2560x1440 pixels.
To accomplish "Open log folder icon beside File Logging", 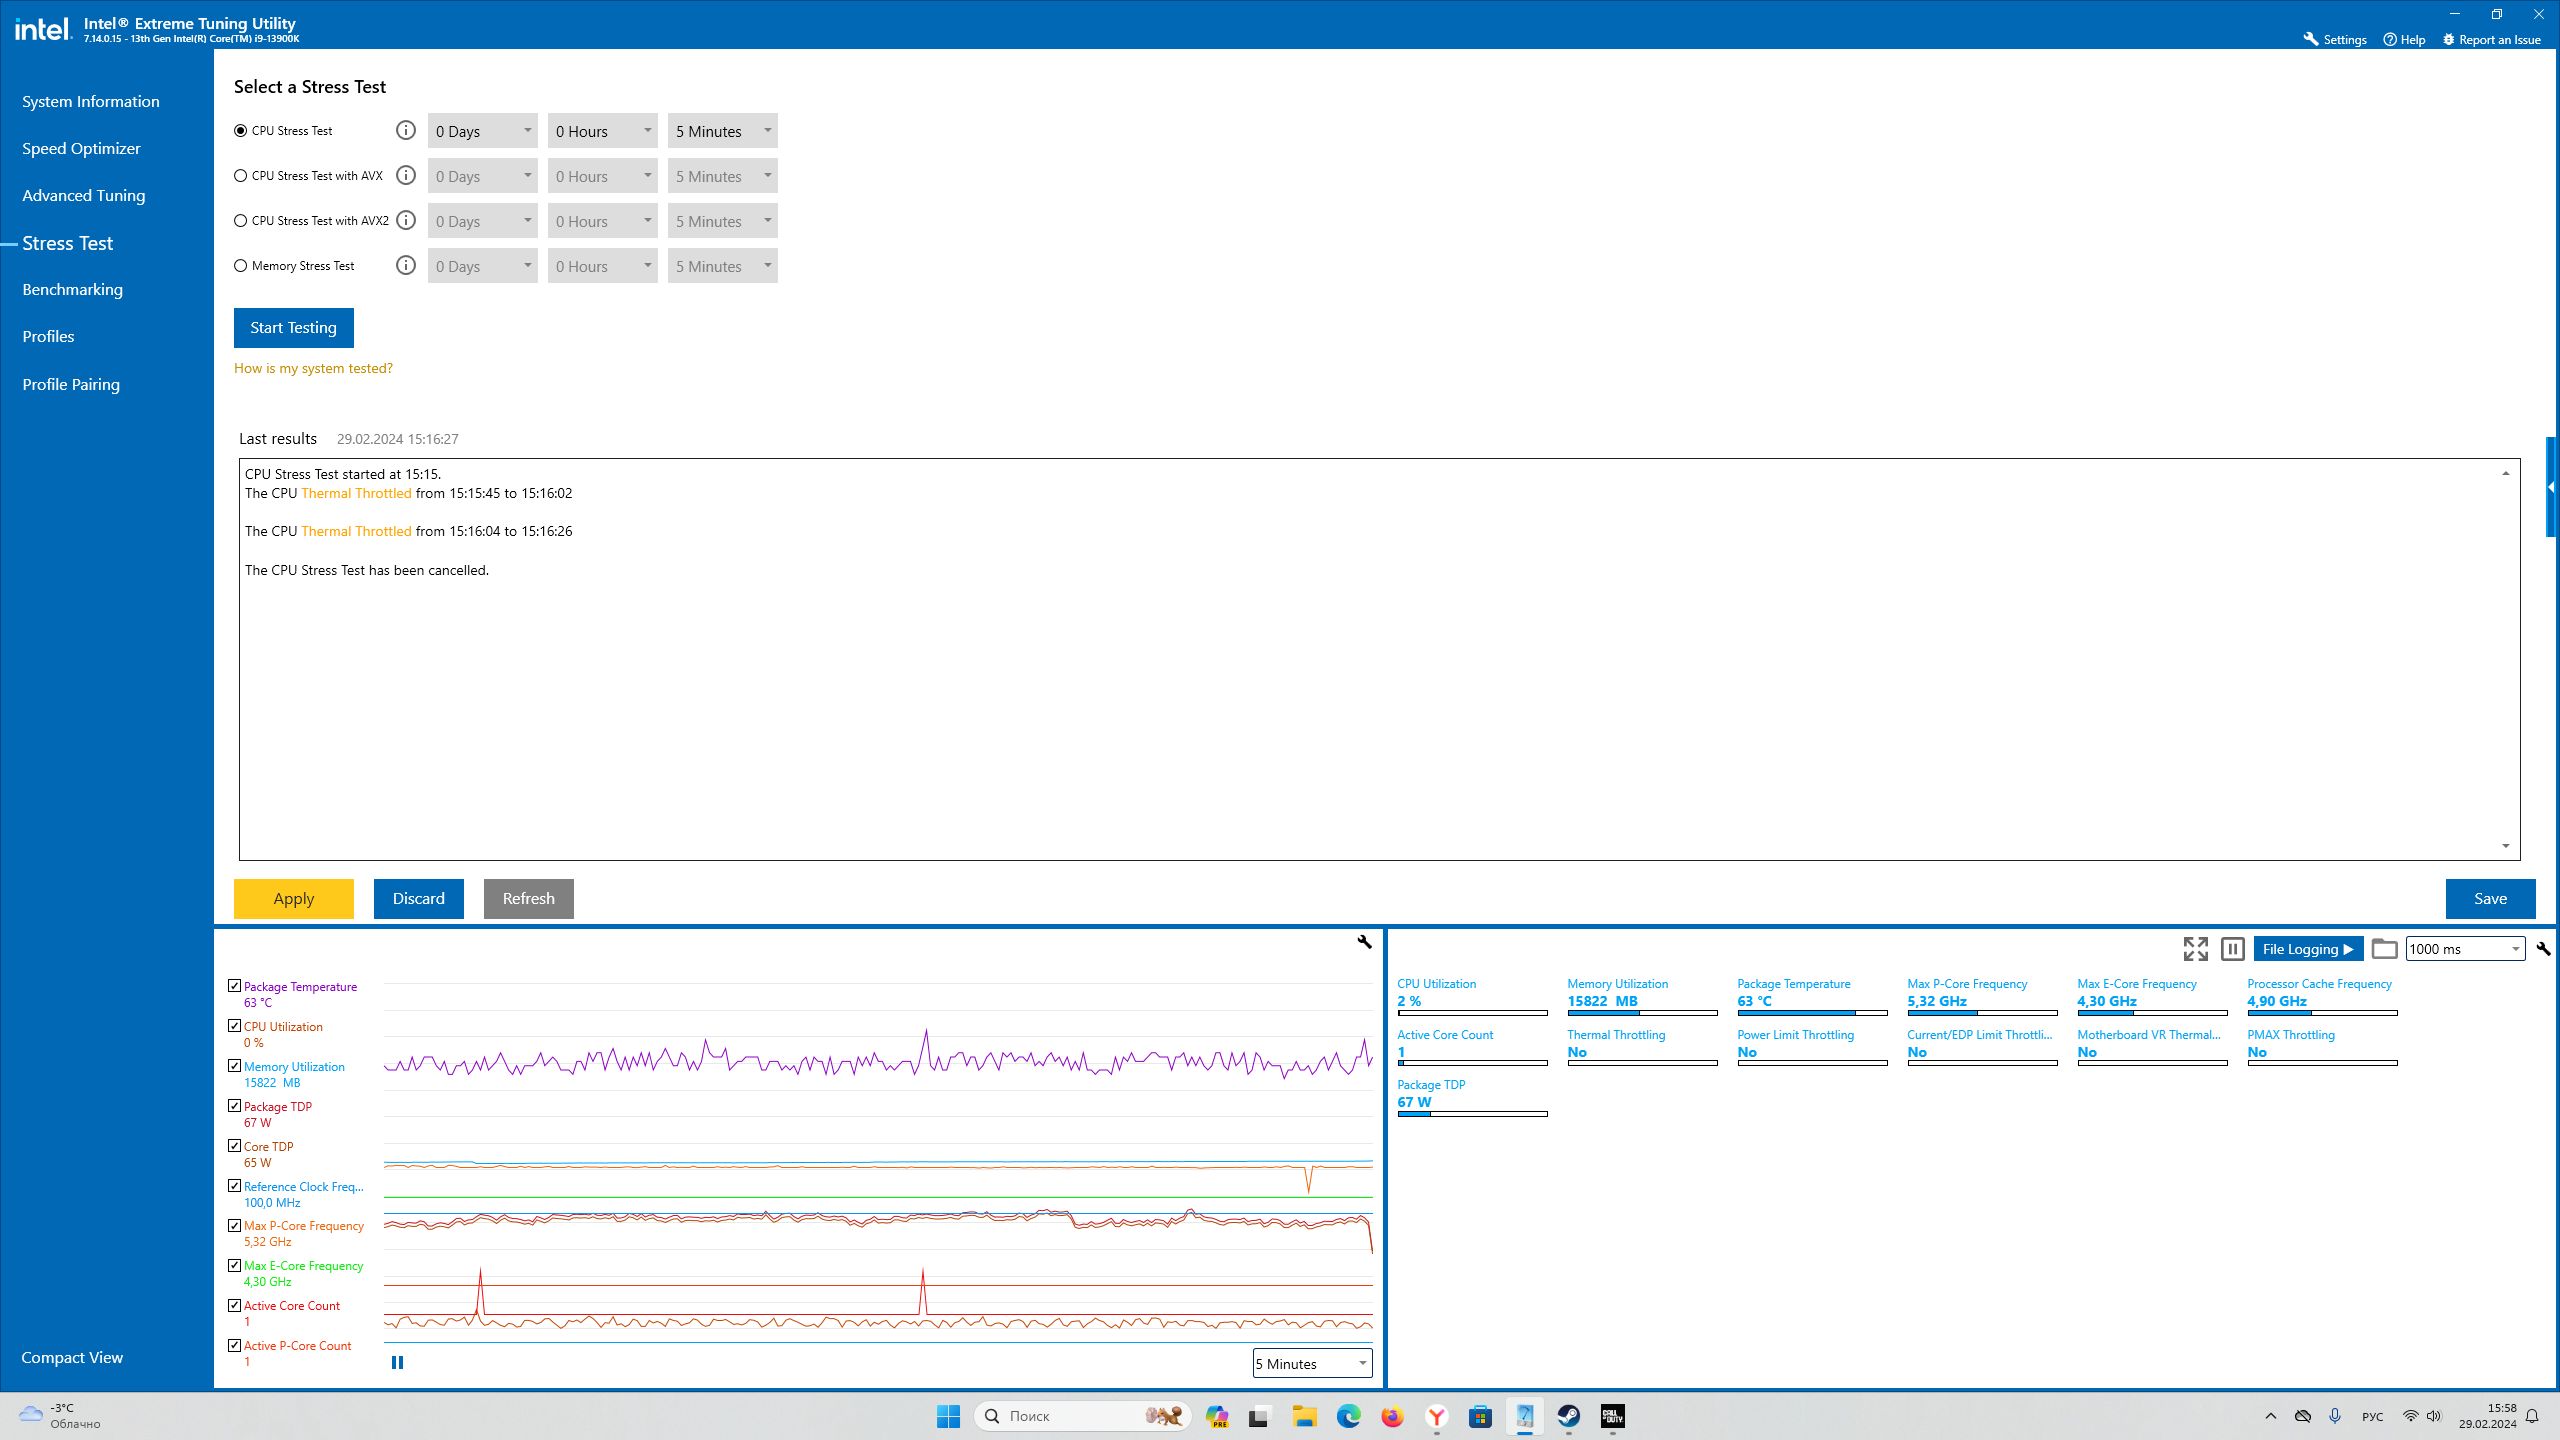I will pos(2384,949).
